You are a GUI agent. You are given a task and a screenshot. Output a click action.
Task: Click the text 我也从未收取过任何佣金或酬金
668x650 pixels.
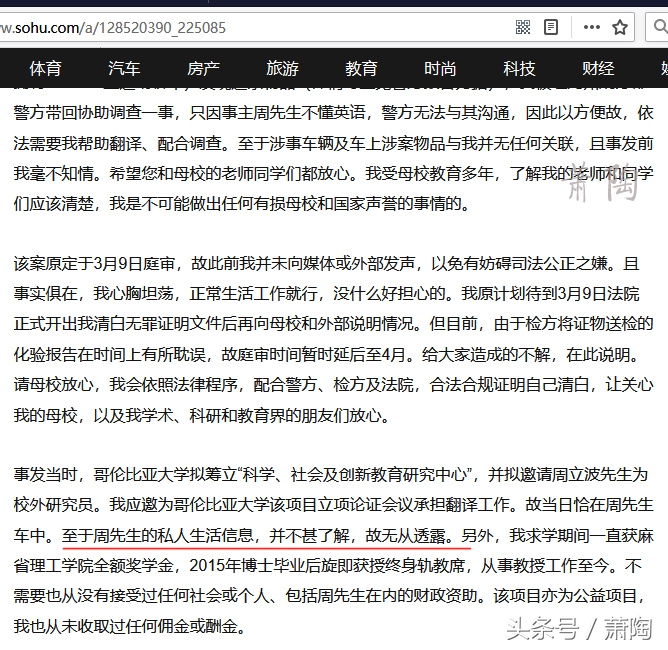coord(125,626)
